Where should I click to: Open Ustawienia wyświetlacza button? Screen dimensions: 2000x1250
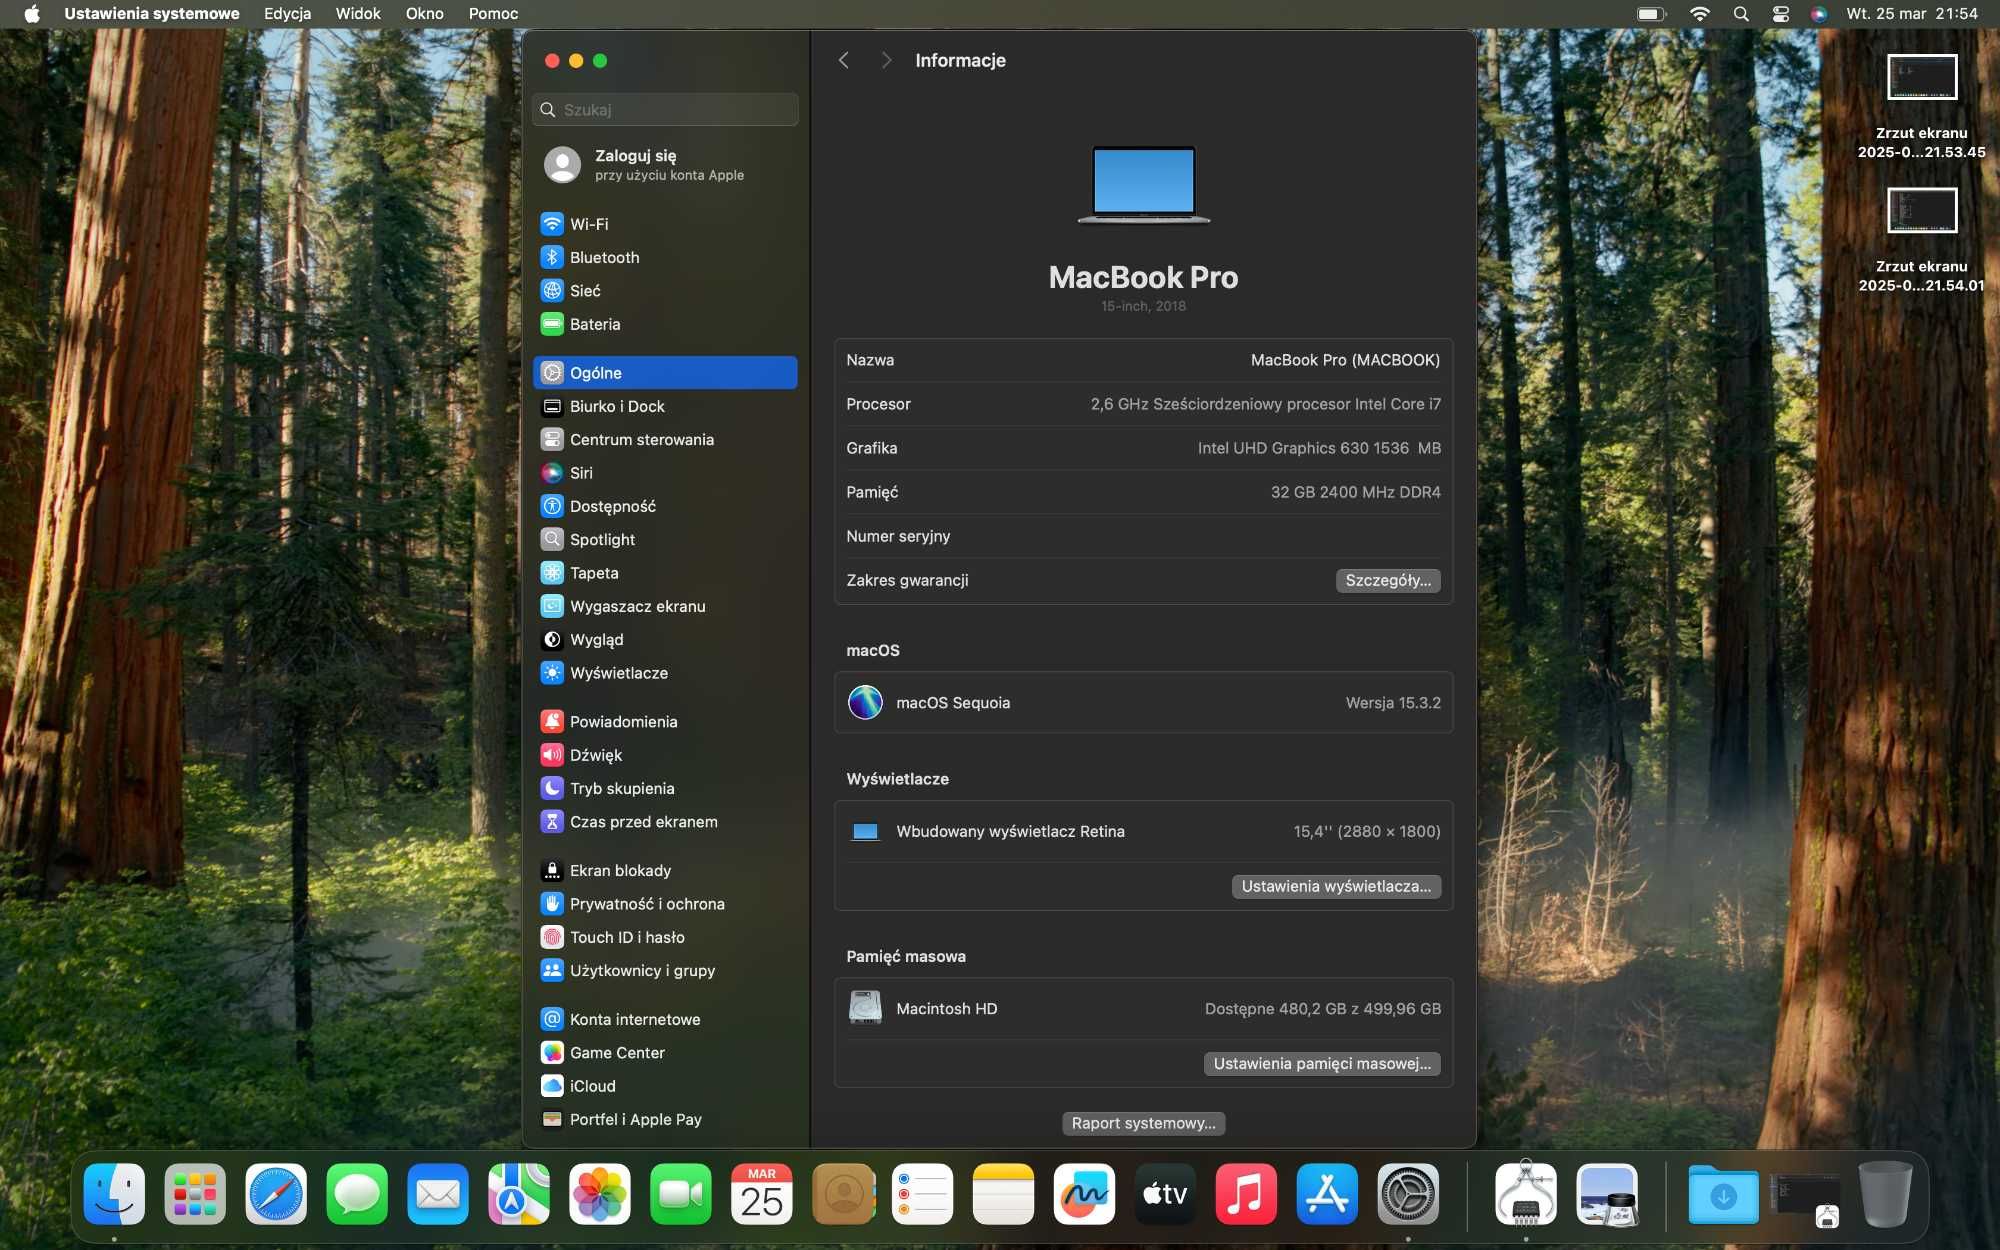(x=1336, y=886)
